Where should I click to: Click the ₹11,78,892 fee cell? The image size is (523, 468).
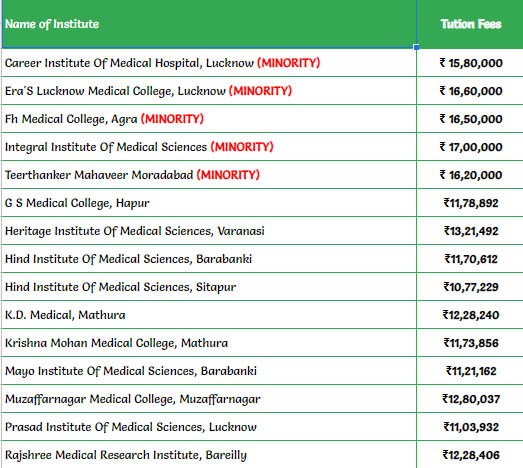[x=470, y=203]
